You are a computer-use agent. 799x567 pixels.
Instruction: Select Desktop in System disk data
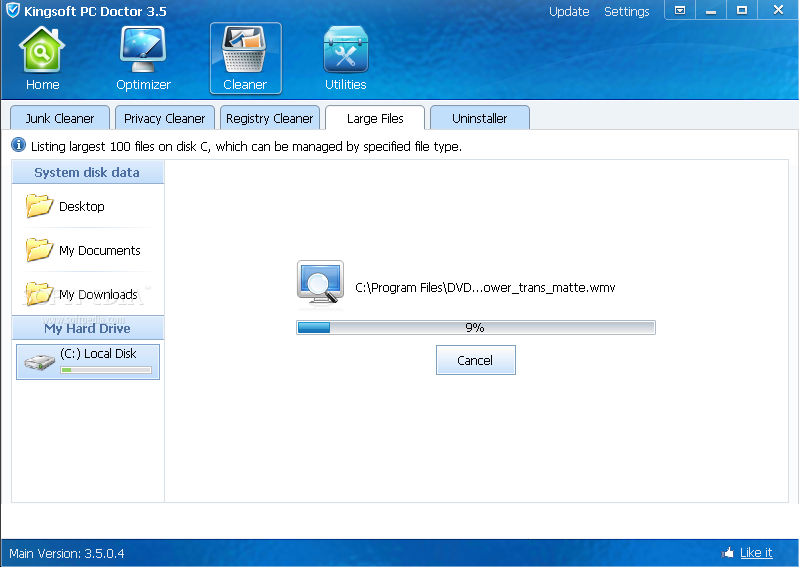click(x=88, y=206)
